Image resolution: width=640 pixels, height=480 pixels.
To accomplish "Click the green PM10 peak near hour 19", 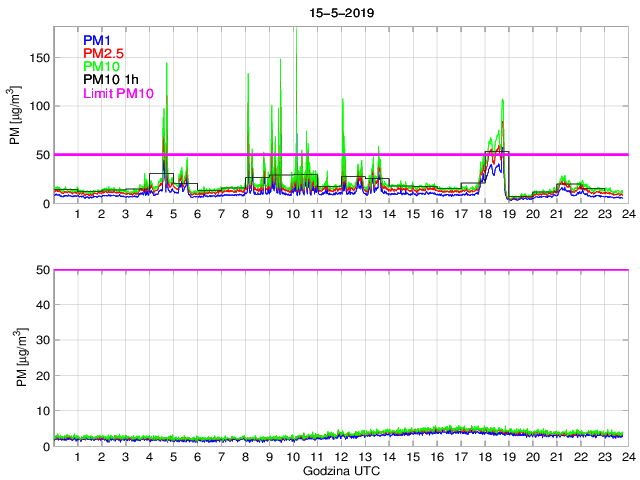I will coord(502,100).
